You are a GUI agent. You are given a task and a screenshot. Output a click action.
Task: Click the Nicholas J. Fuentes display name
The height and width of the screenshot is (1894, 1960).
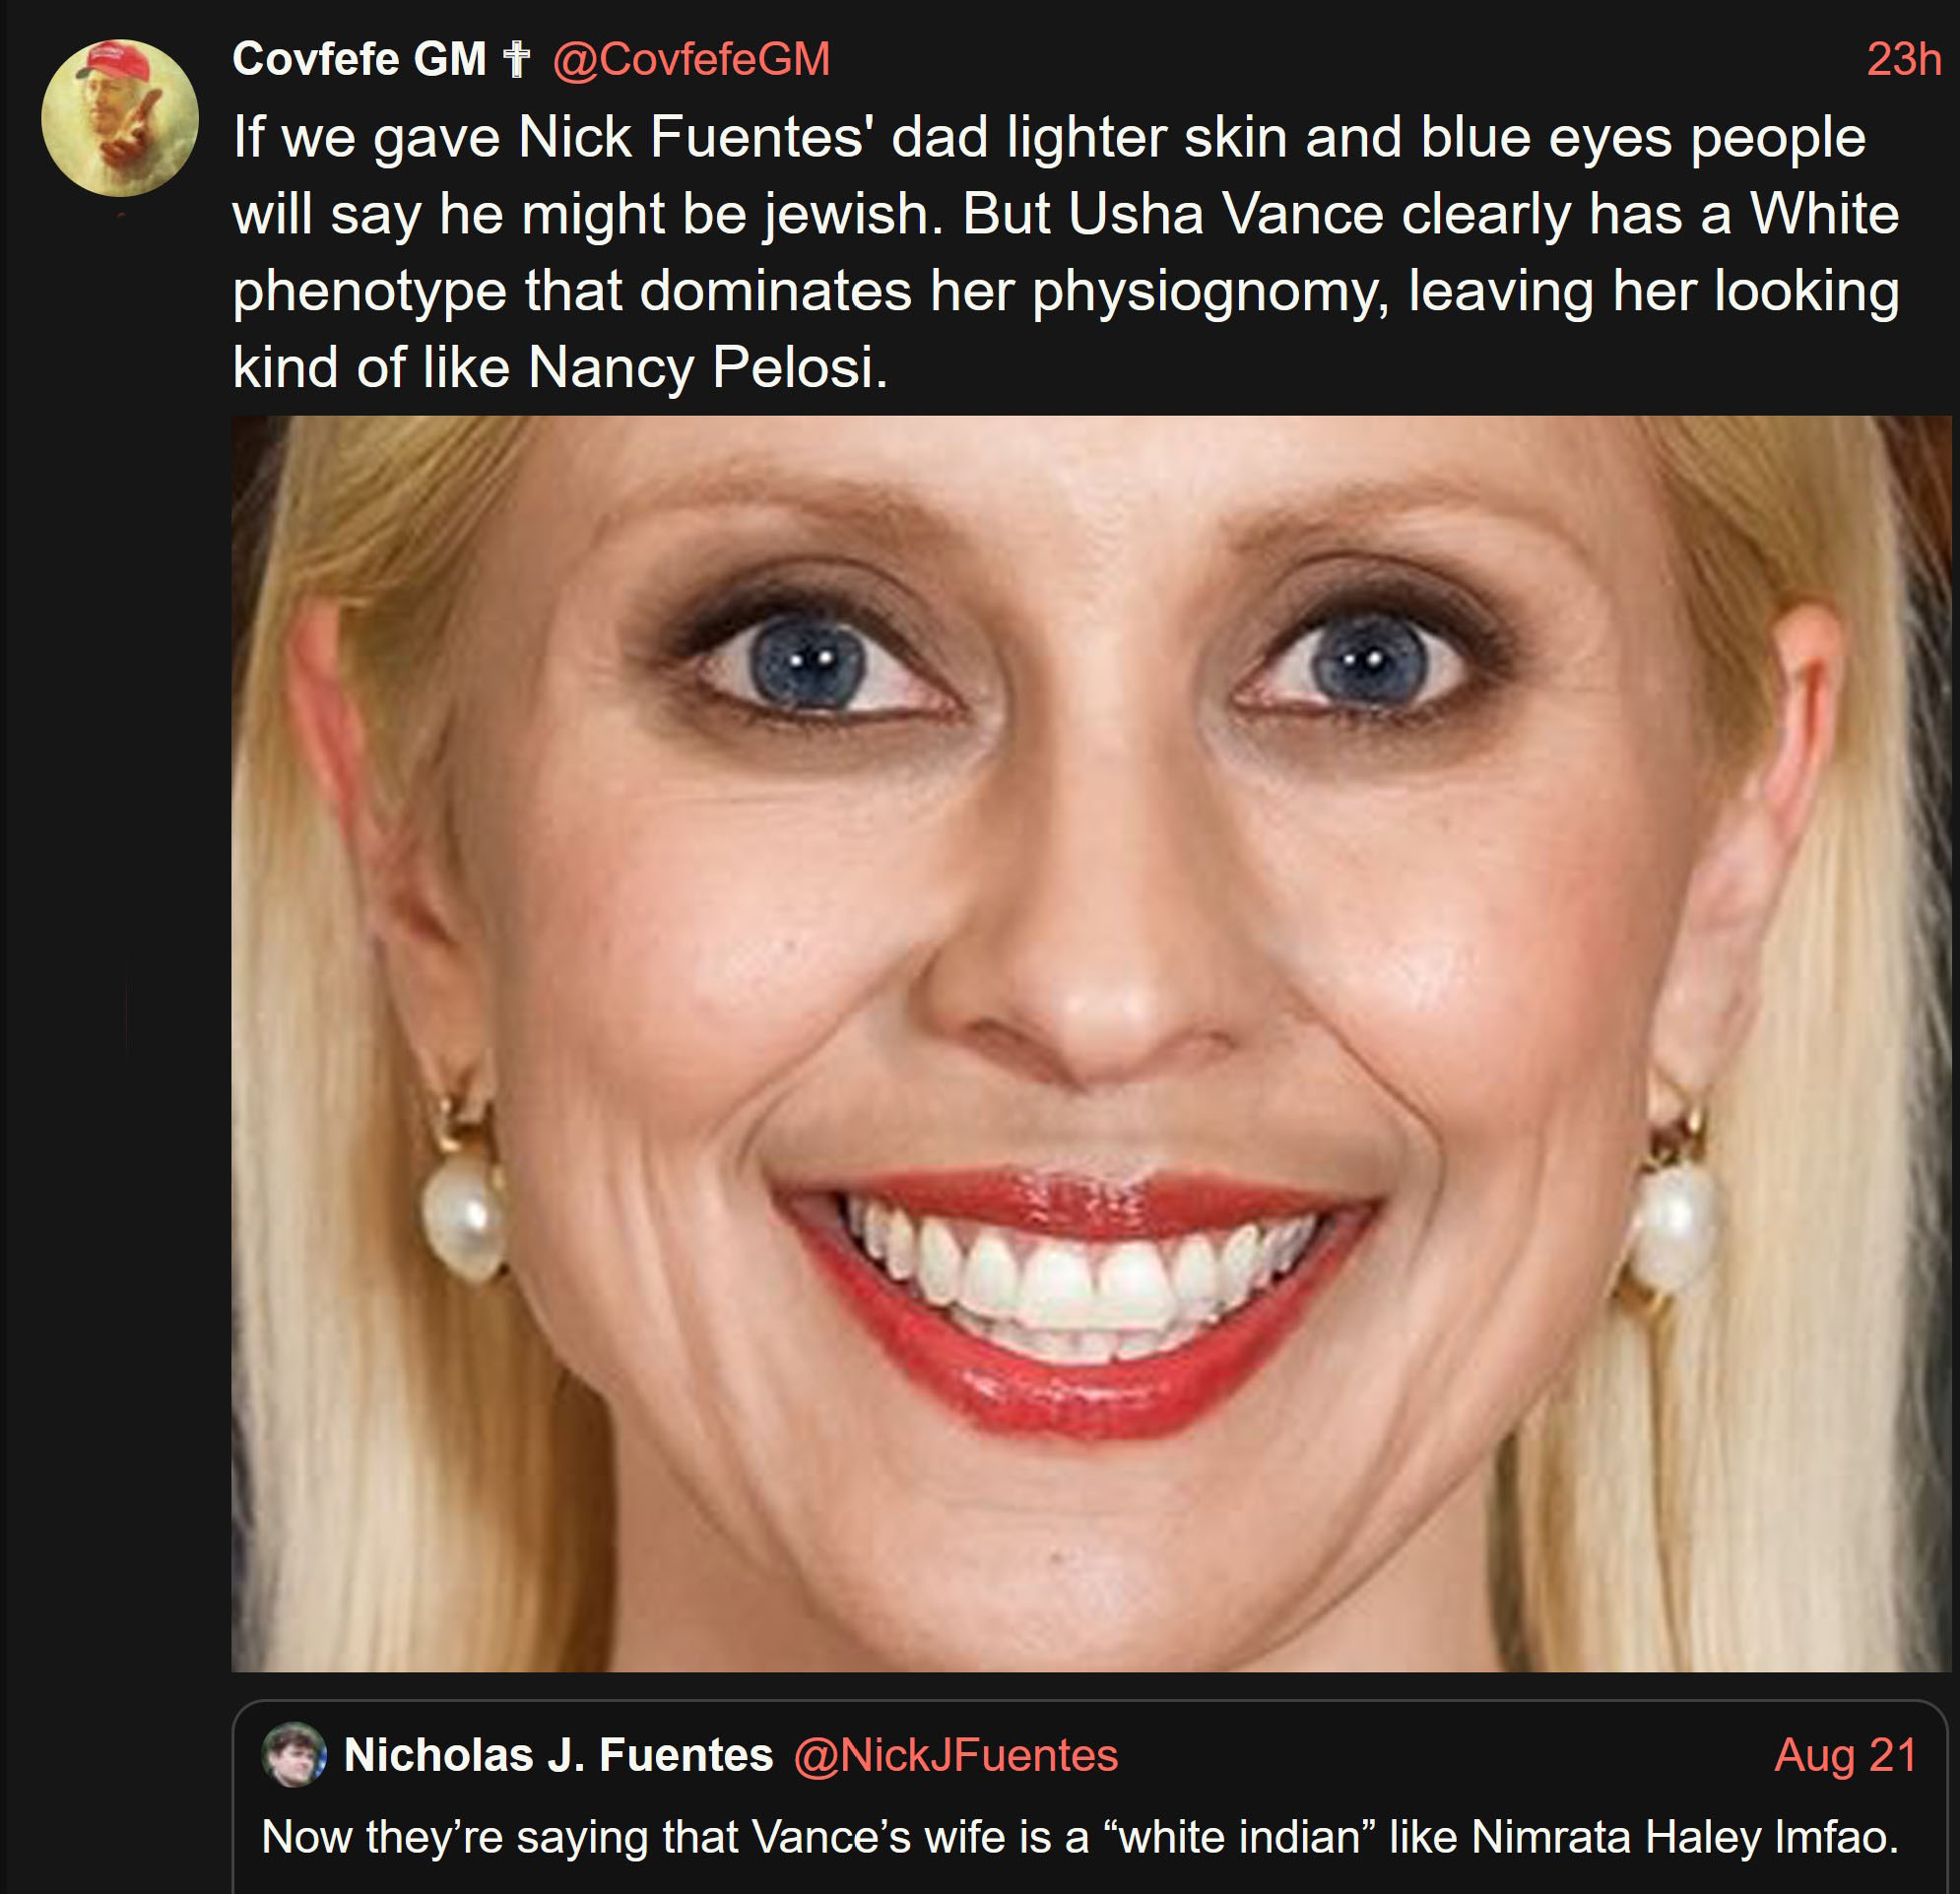[558, 1755]
